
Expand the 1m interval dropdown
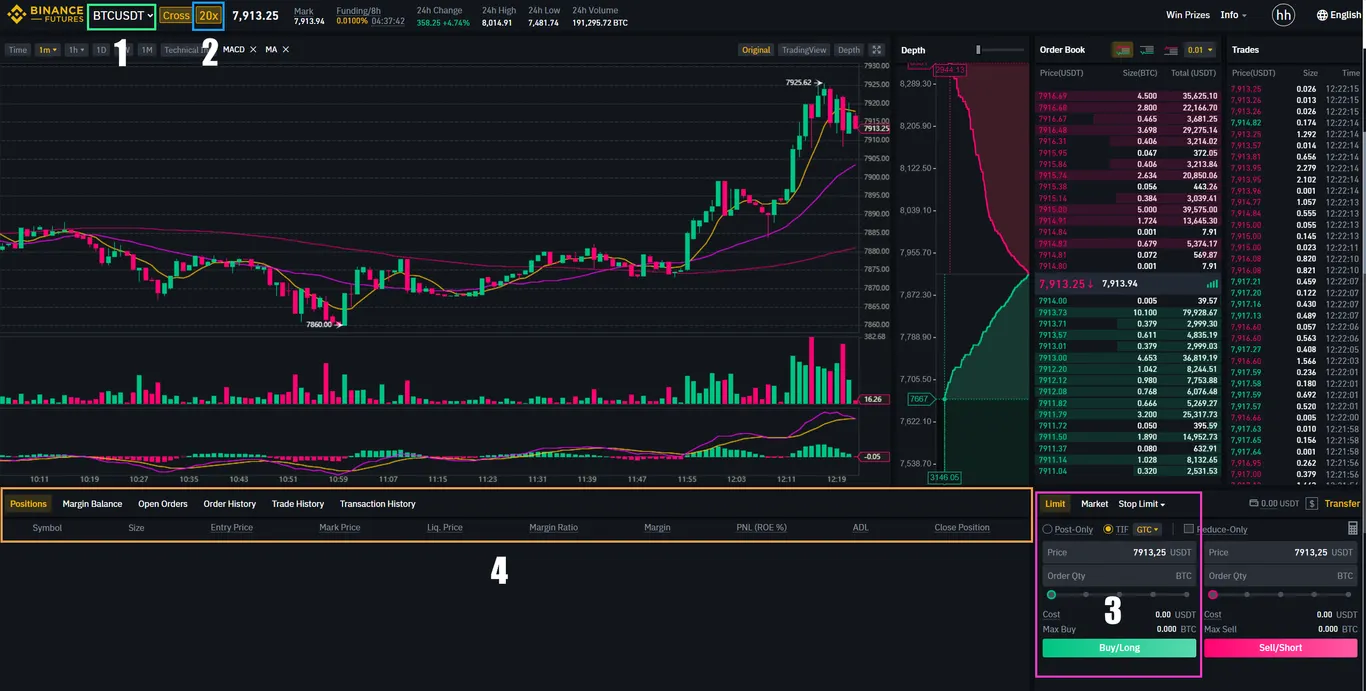tap(48, 50)
